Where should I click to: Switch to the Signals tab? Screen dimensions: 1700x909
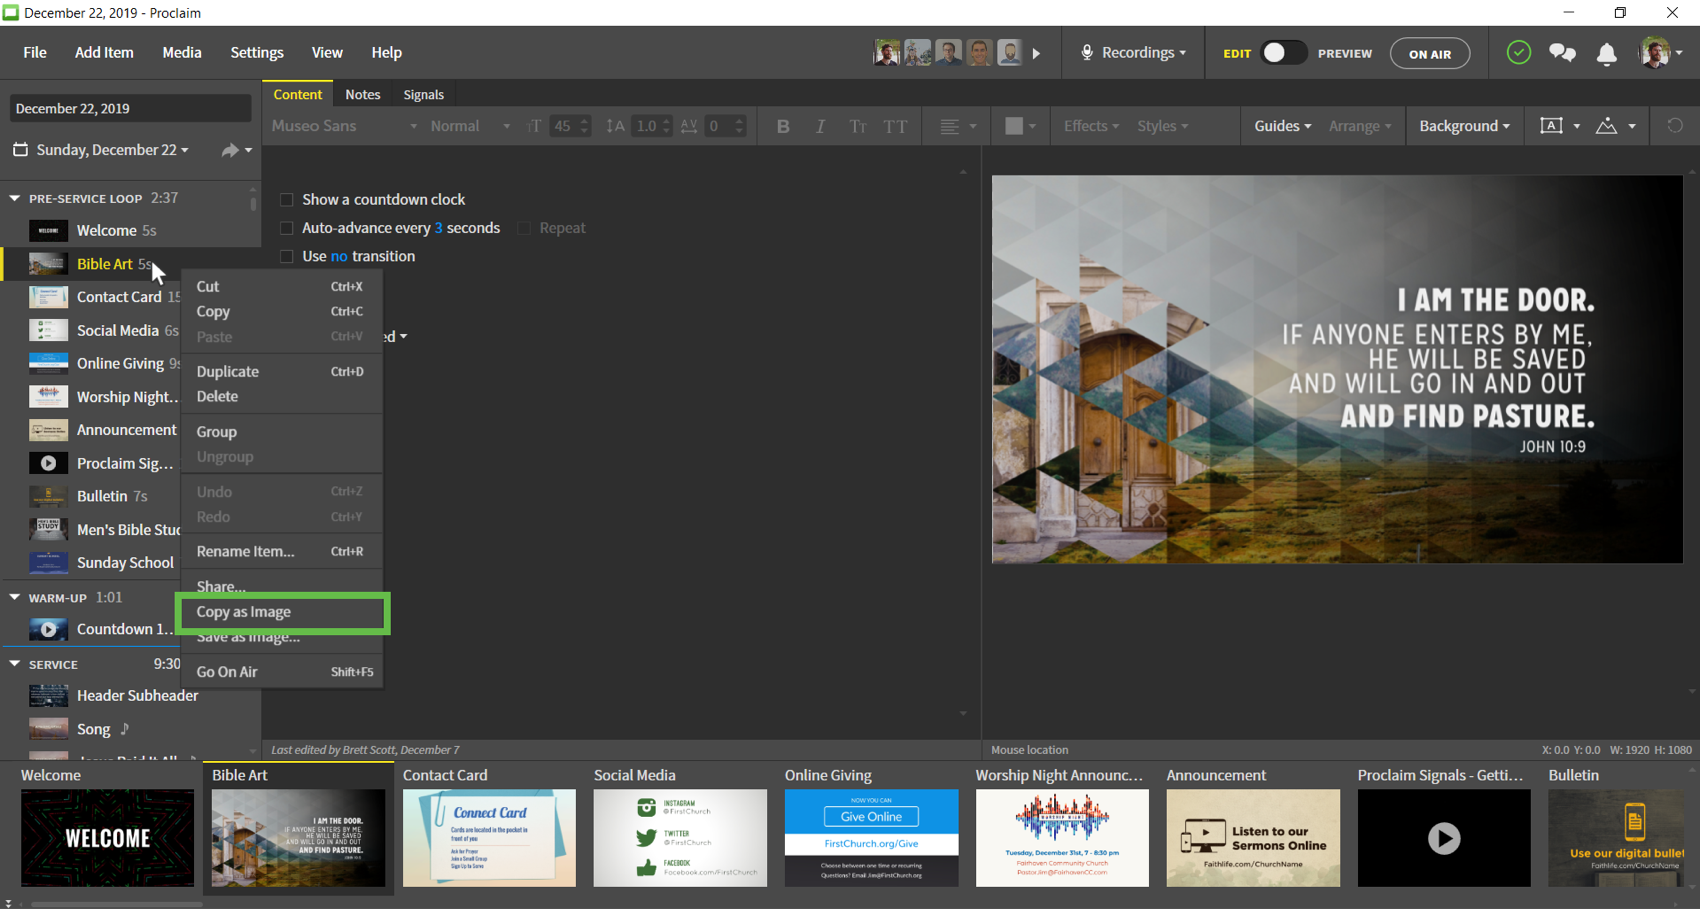[423, 95]
